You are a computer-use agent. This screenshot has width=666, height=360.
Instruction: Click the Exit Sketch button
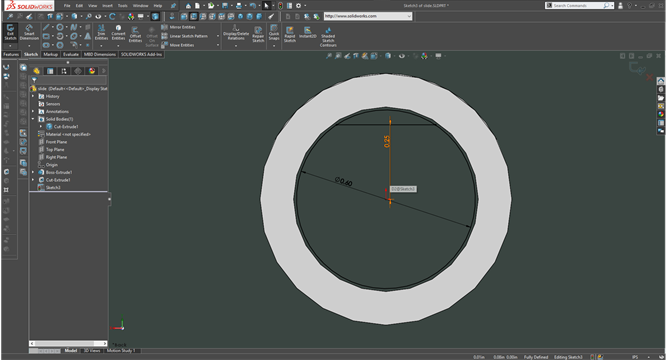[x=10, y=33]
